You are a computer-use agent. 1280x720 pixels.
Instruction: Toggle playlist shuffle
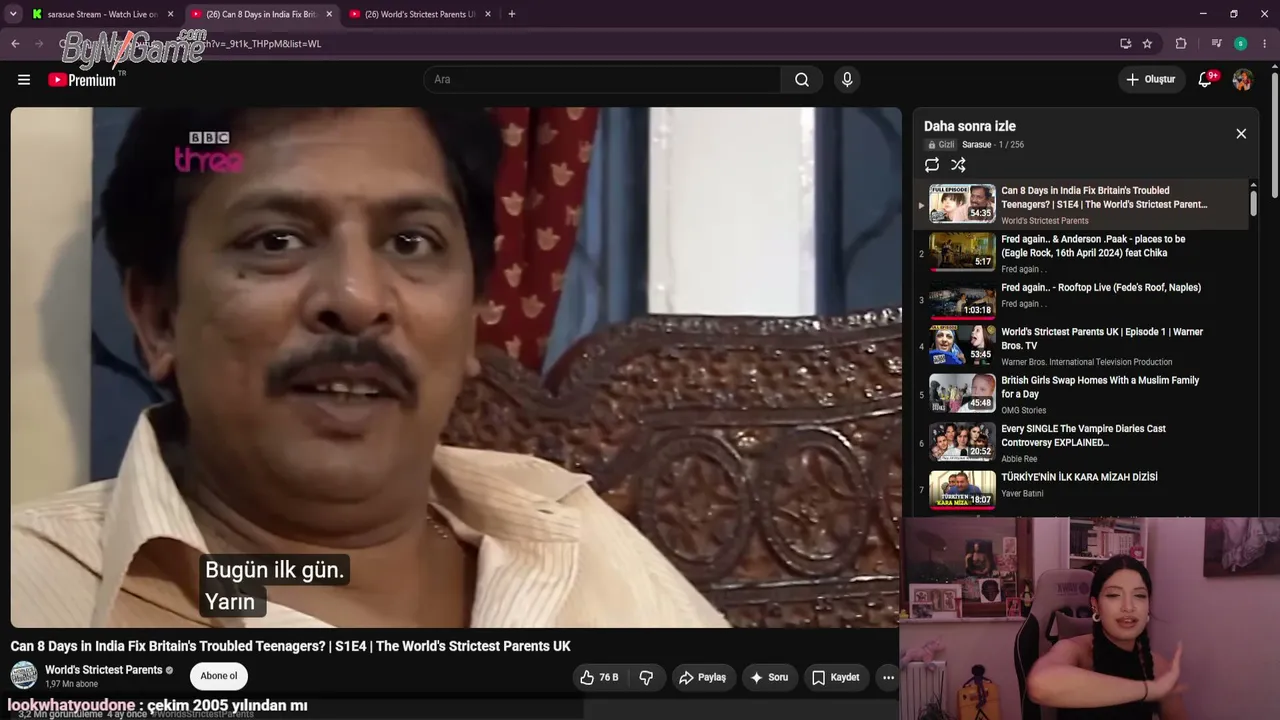click(x=958, y=165)
